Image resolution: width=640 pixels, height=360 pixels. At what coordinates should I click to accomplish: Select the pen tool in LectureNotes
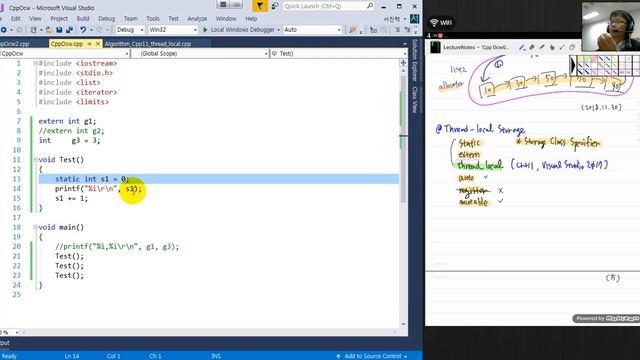click(x=522, y=47)
